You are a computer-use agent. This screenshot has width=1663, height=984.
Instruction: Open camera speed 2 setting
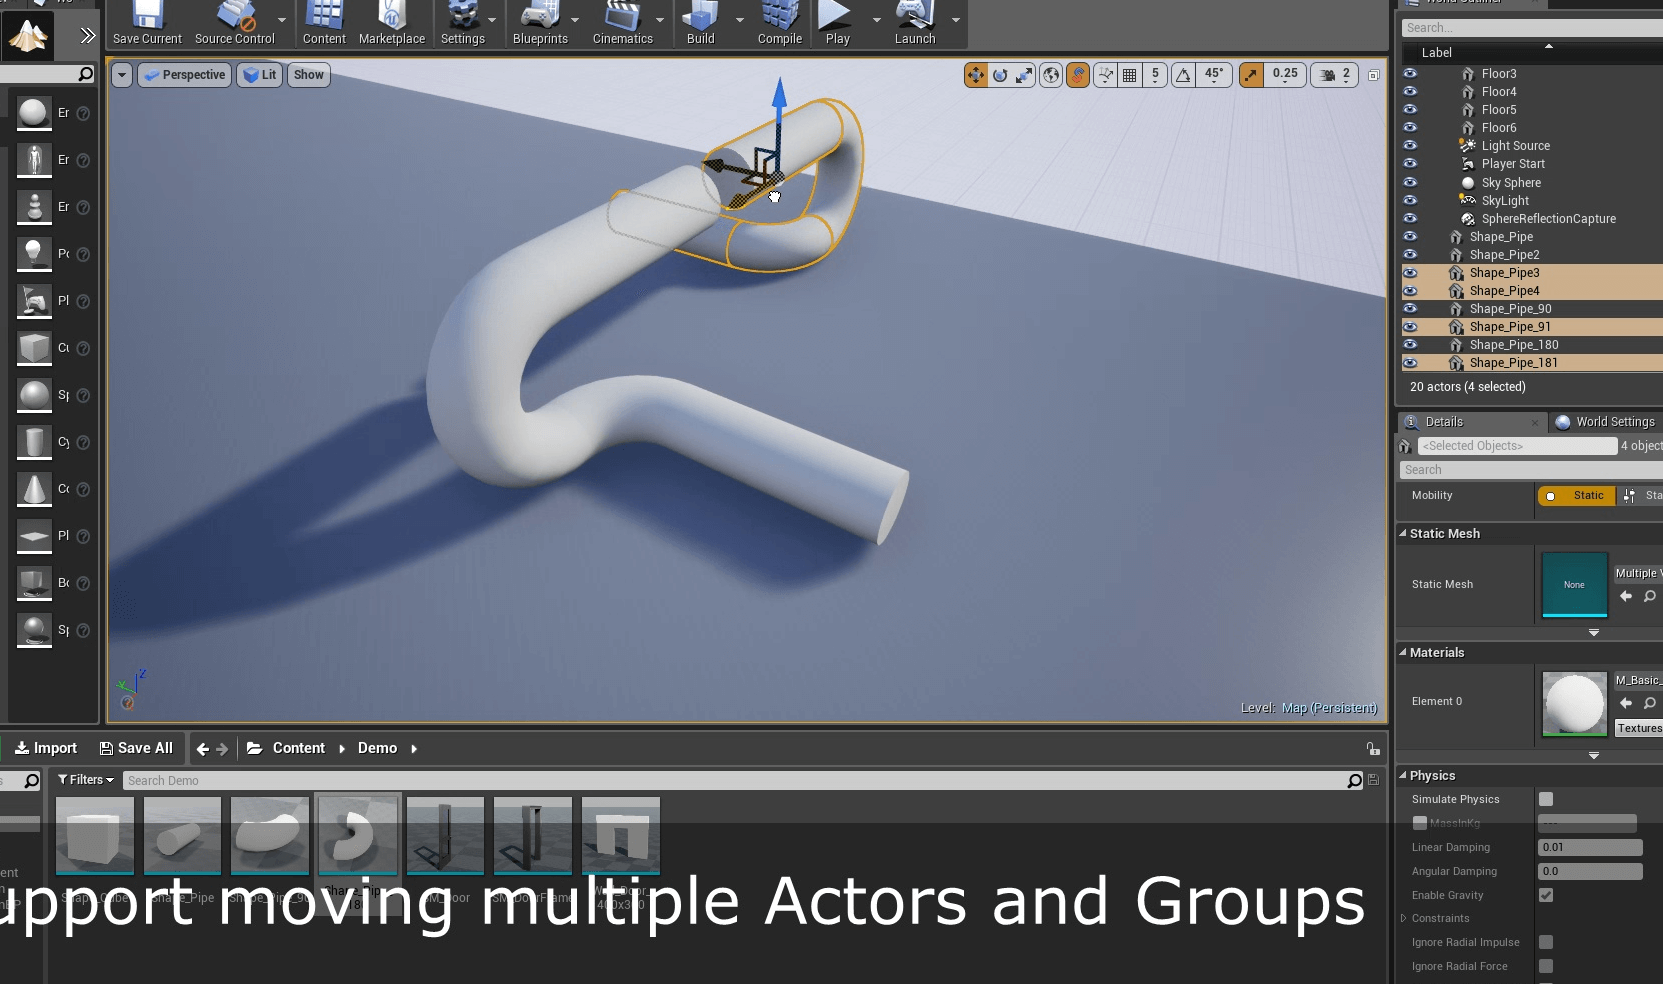(x=1335, y=75)
